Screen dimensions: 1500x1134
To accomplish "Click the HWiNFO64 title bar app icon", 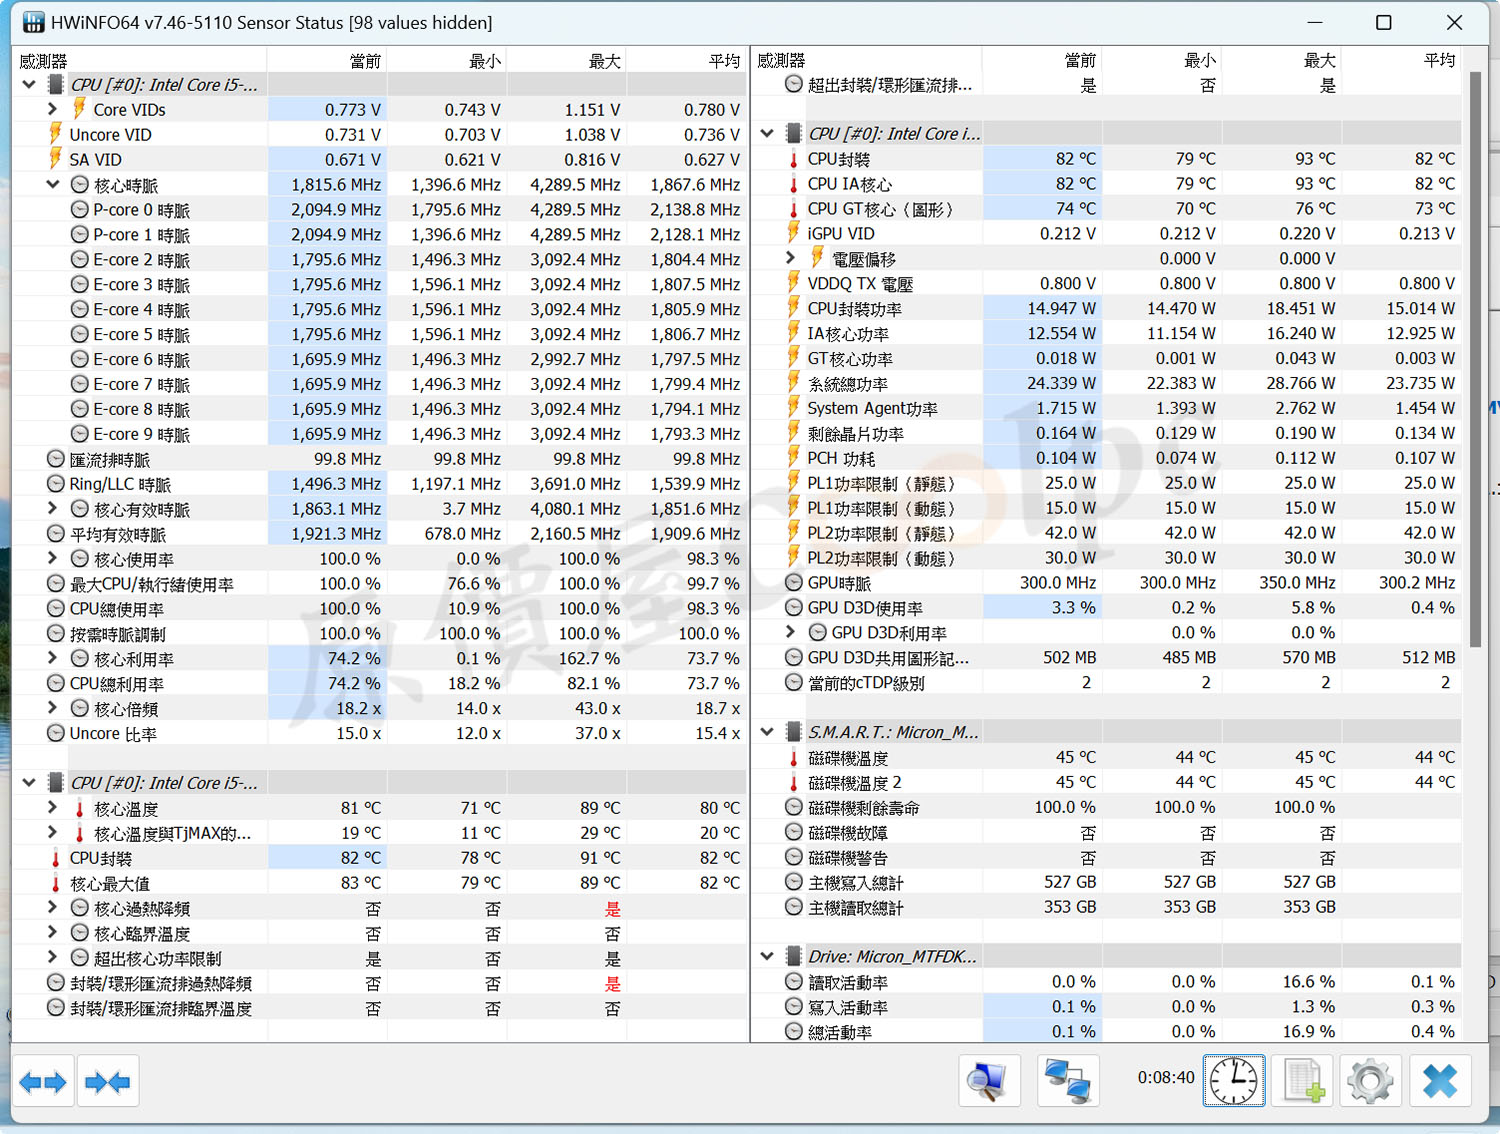I will click(33, 22).
